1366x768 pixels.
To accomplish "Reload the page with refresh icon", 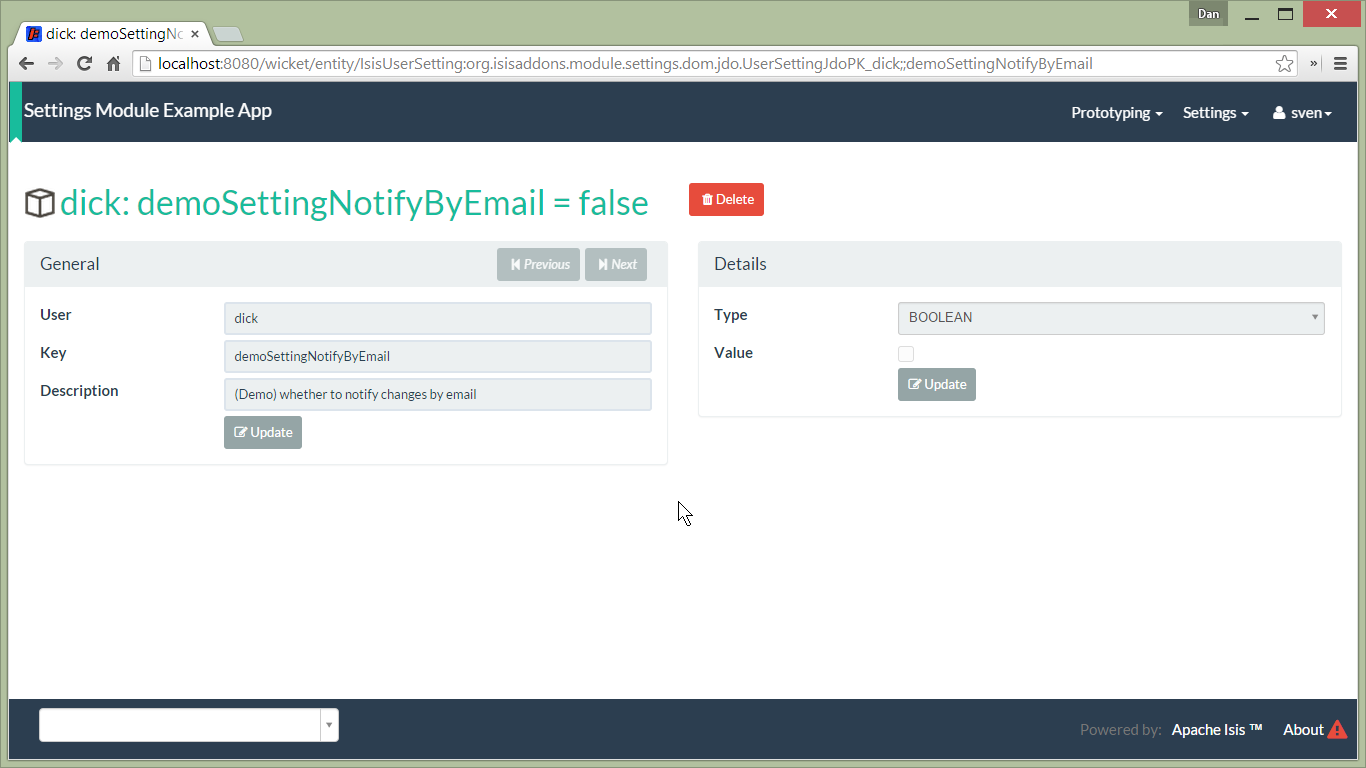I will pyautogui.click(x=85, y=63).
